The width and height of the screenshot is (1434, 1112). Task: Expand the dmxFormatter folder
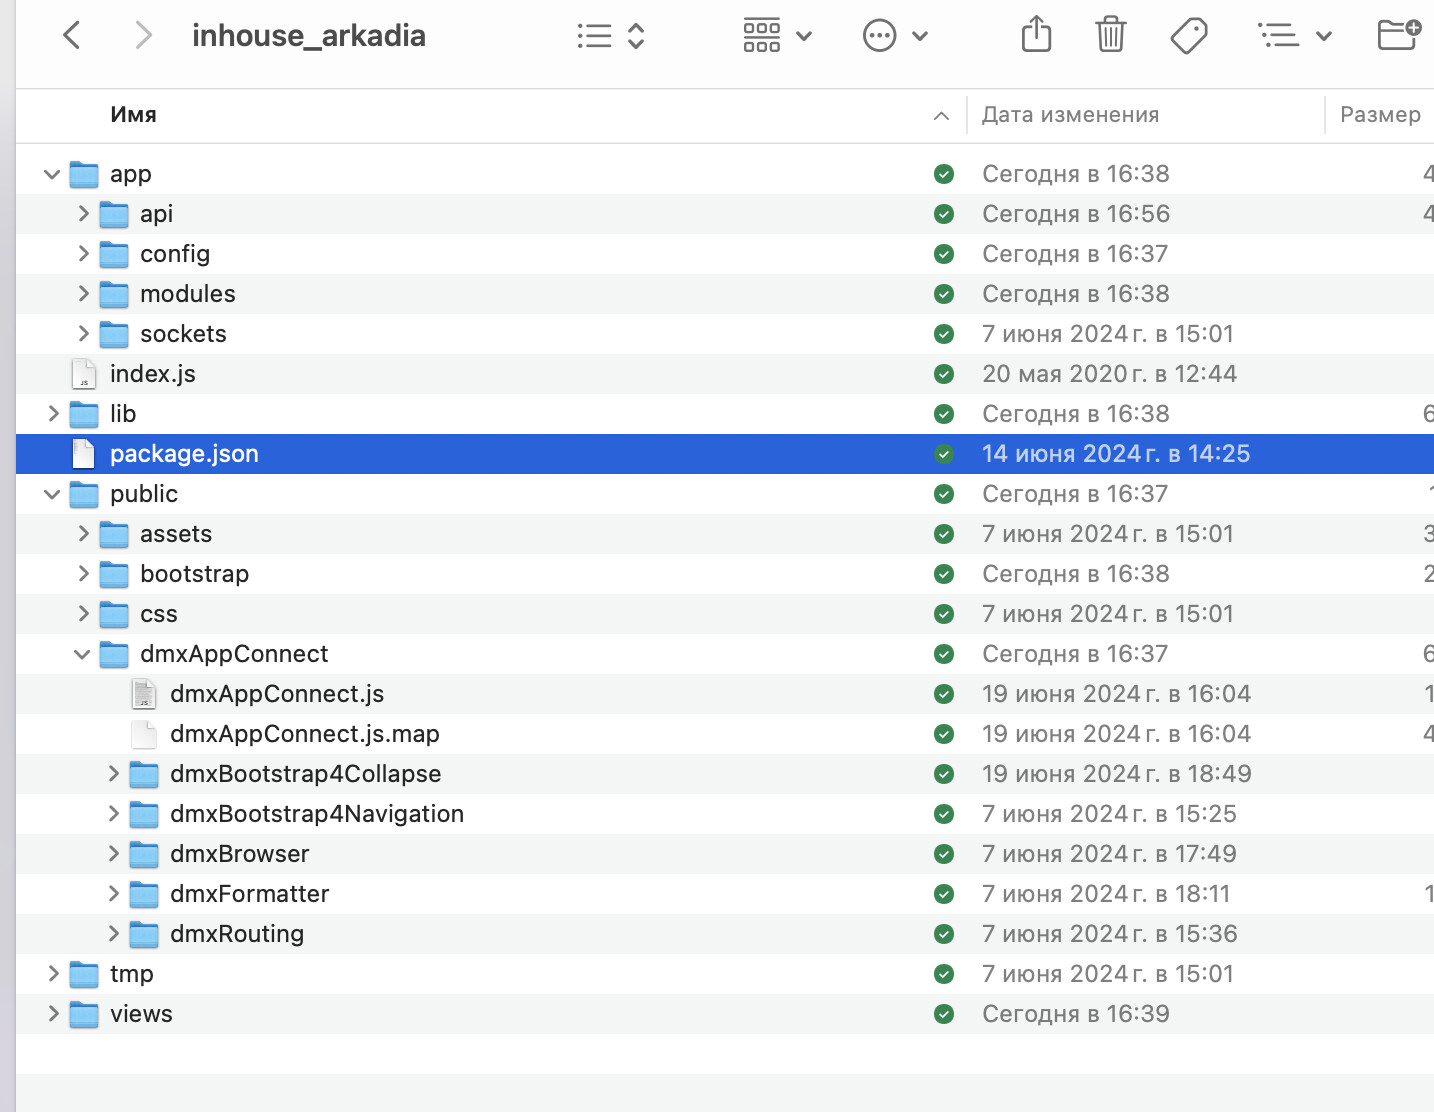(x=113, y=894)
